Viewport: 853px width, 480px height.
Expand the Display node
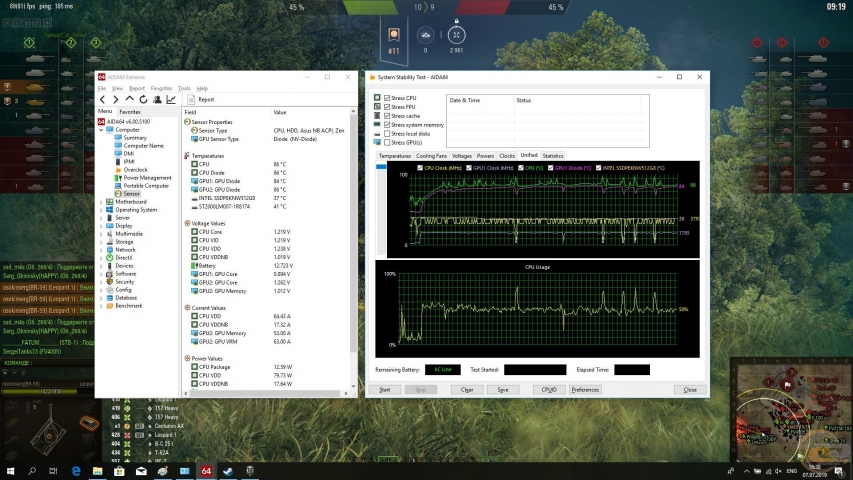tap(101, 226)
